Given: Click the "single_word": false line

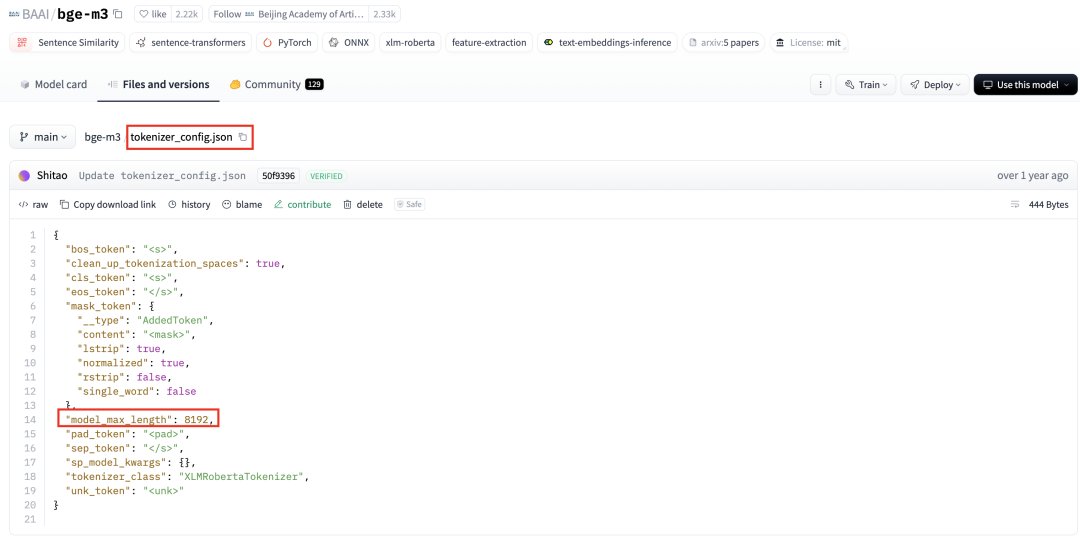Looking at the screenshot, I should click(136, 391).
